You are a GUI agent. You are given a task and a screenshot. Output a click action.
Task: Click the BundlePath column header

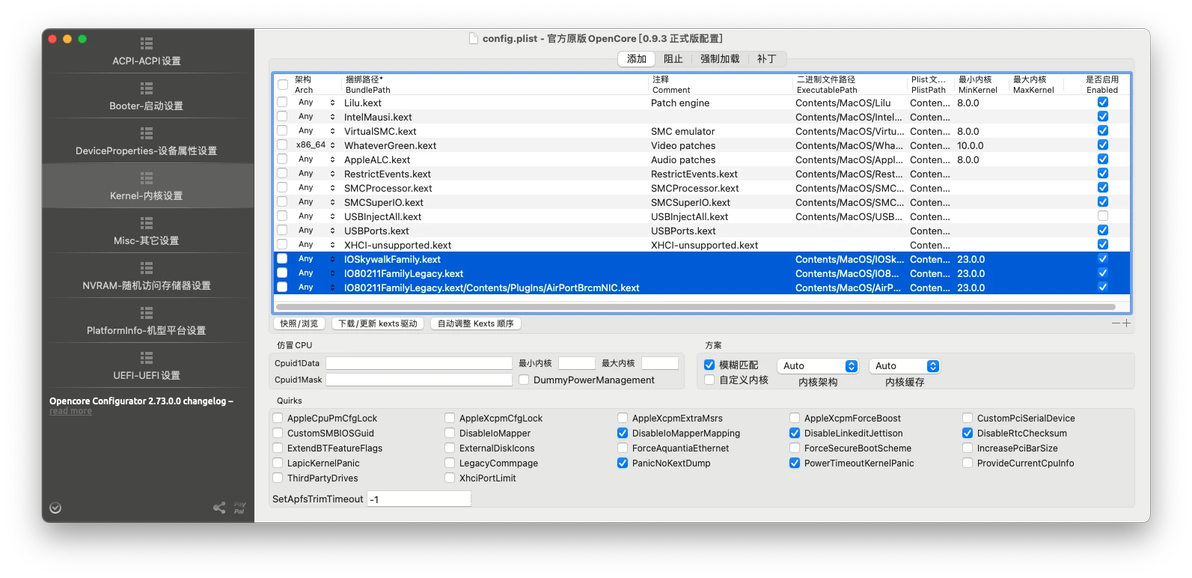pos(495,84)
